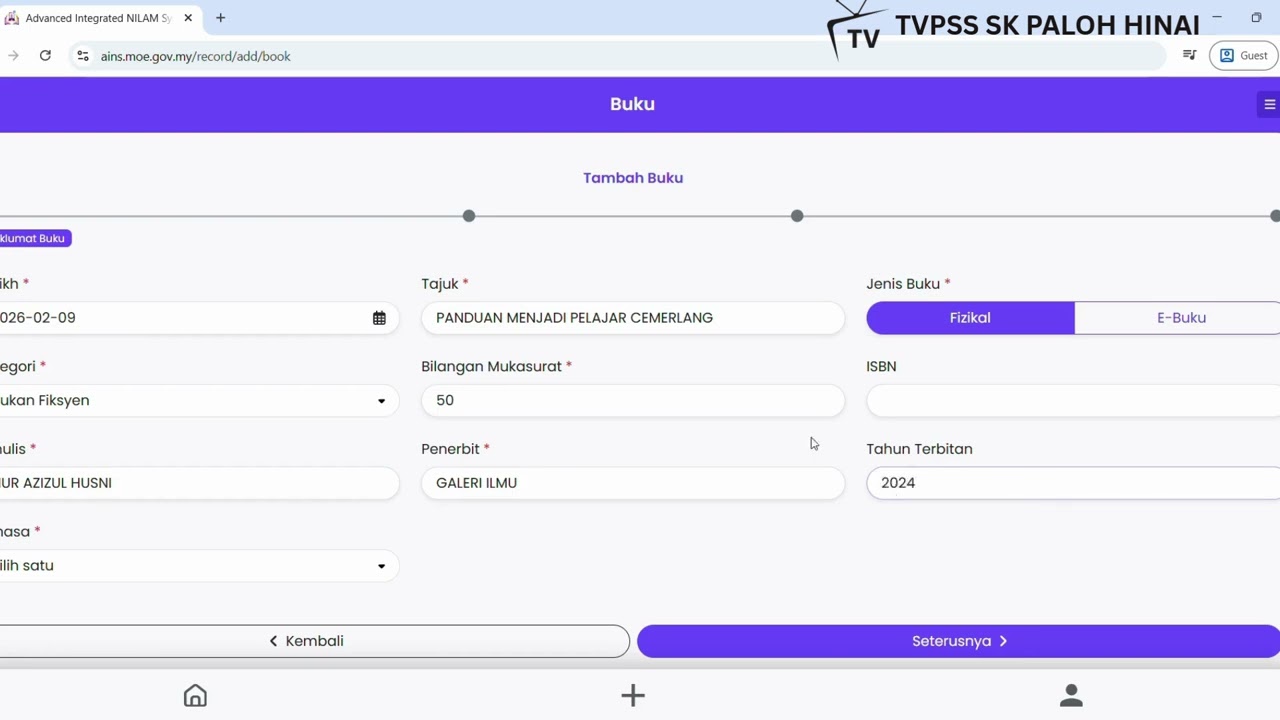Screen dimensions: 1280x720
Task: Click the second progress step dot
Action: pos(469,216)
